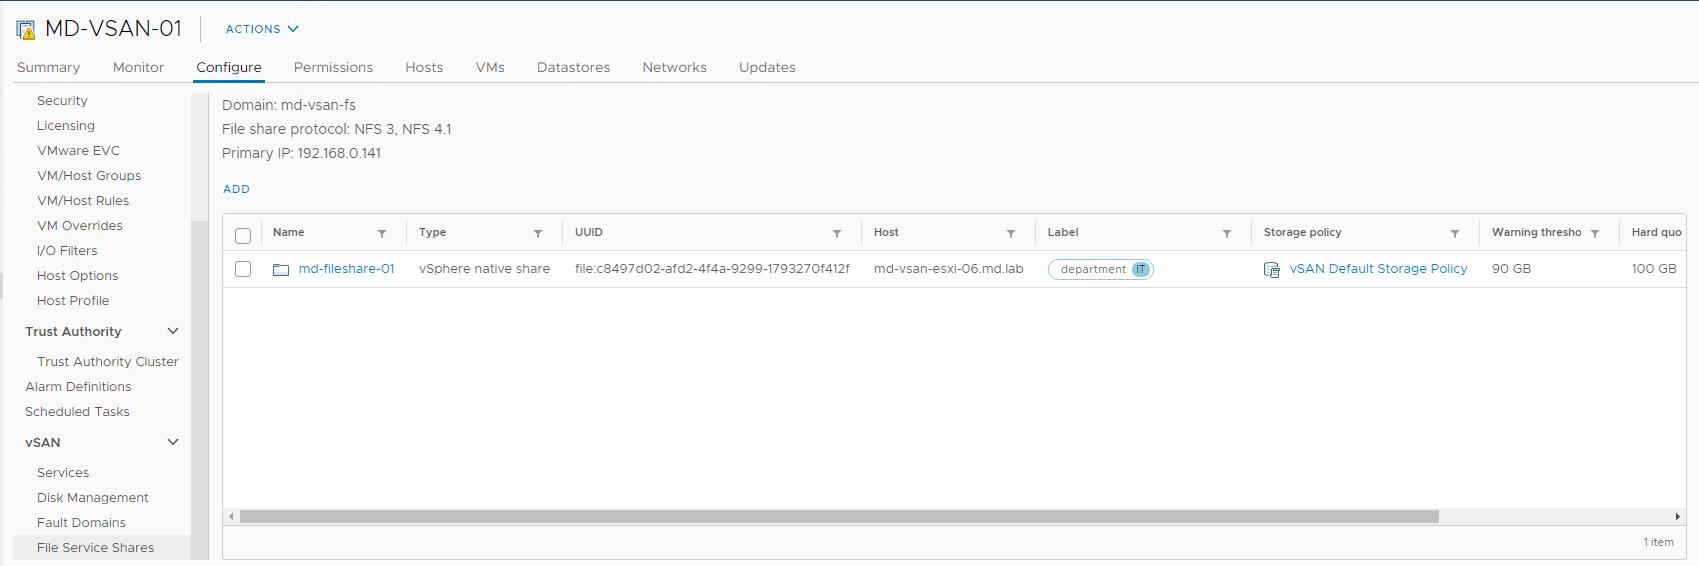Screen dimensions: 1699x566
Task: Select Host Profile in the sidebar
Action: tap(73, 301)
